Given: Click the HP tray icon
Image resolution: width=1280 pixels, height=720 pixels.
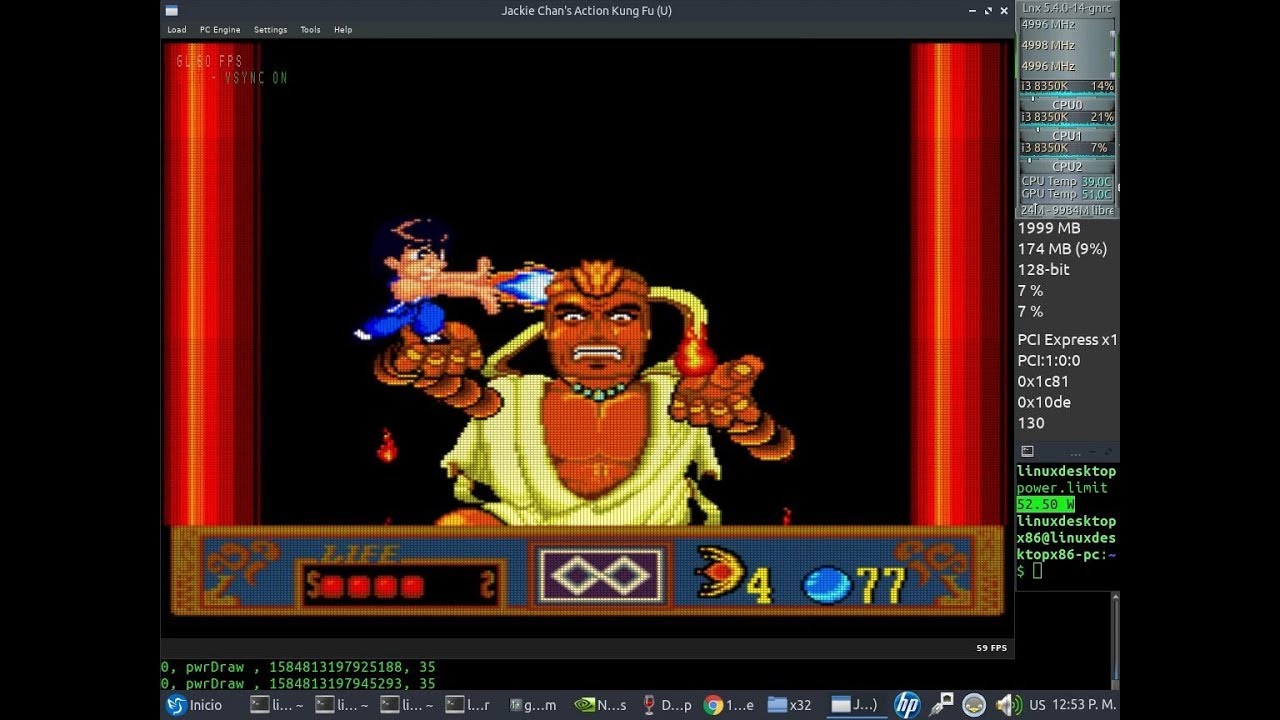Looking at the screenshot, I should tap(907, 705).
